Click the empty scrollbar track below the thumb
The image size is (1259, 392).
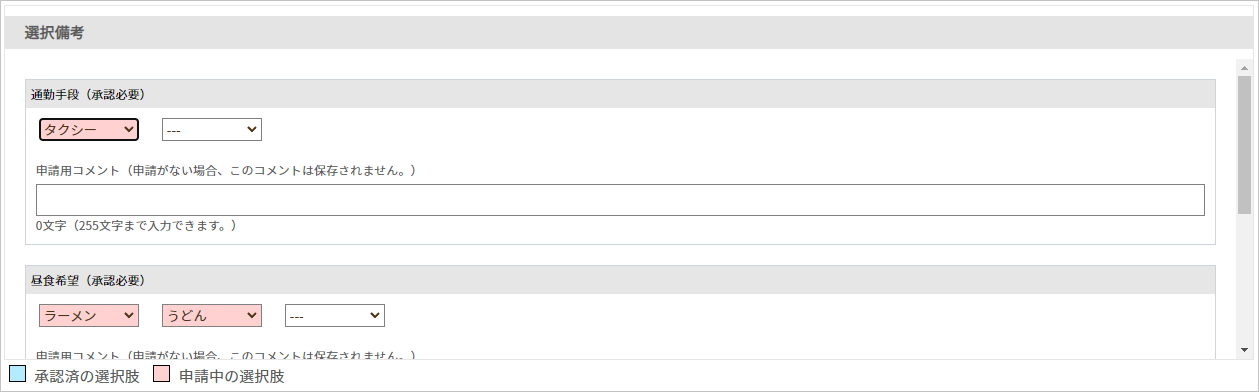click(1244, 278)
